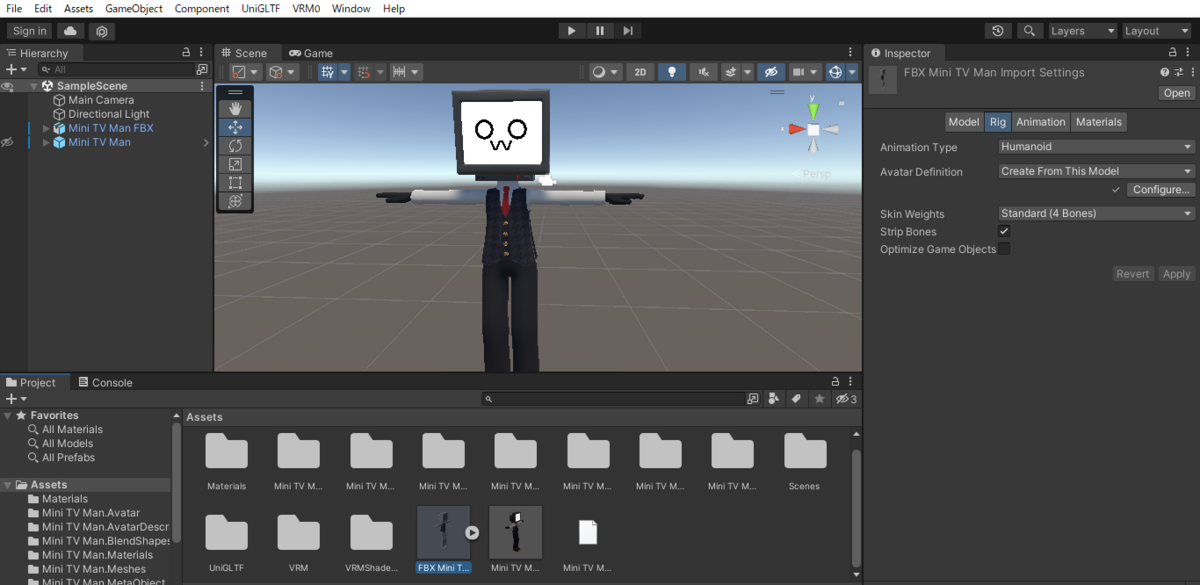Viewport: 1200px width, 585px height.
Task: Select the Rect transform tool
Action: (x=236, y=183)
